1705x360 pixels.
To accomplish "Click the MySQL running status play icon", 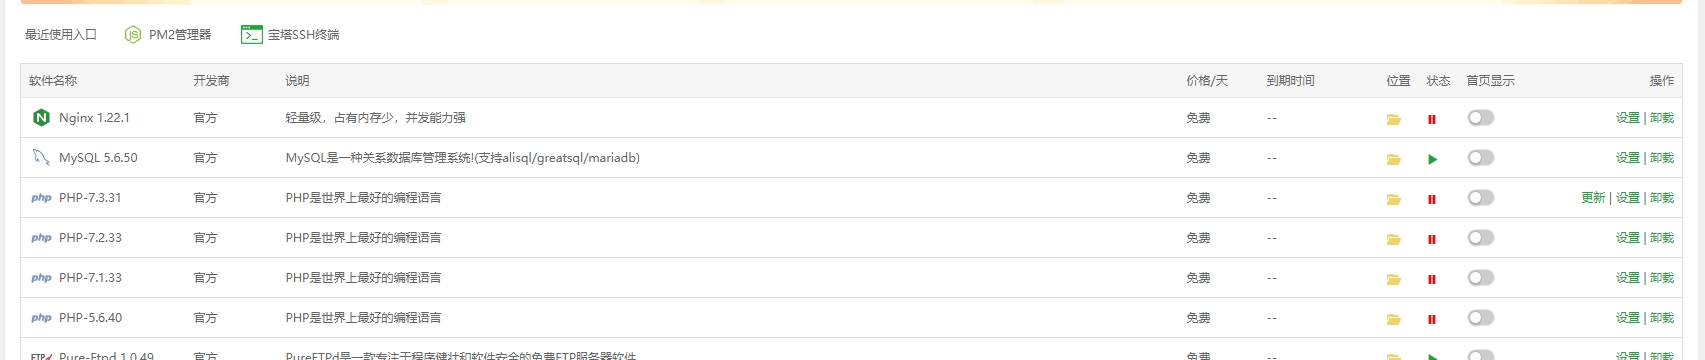I will point(1432,159).
